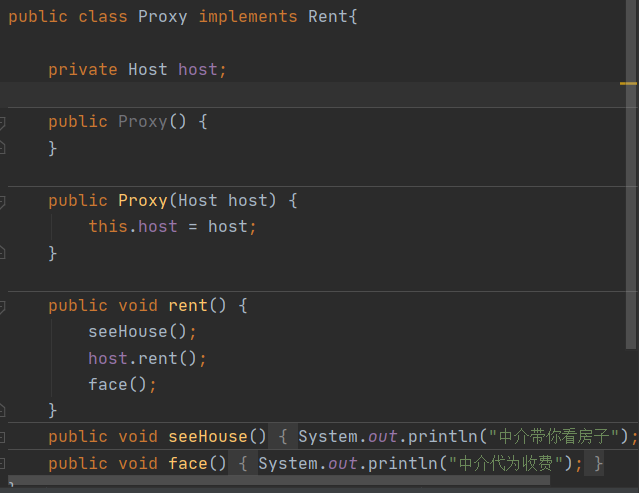Image resolution: width=639 pixels, height=493 pixels.
Task: Collapse the no-arg Proxy() constructor fold marker
Action: pyautogui.click(x=2, y=123)
